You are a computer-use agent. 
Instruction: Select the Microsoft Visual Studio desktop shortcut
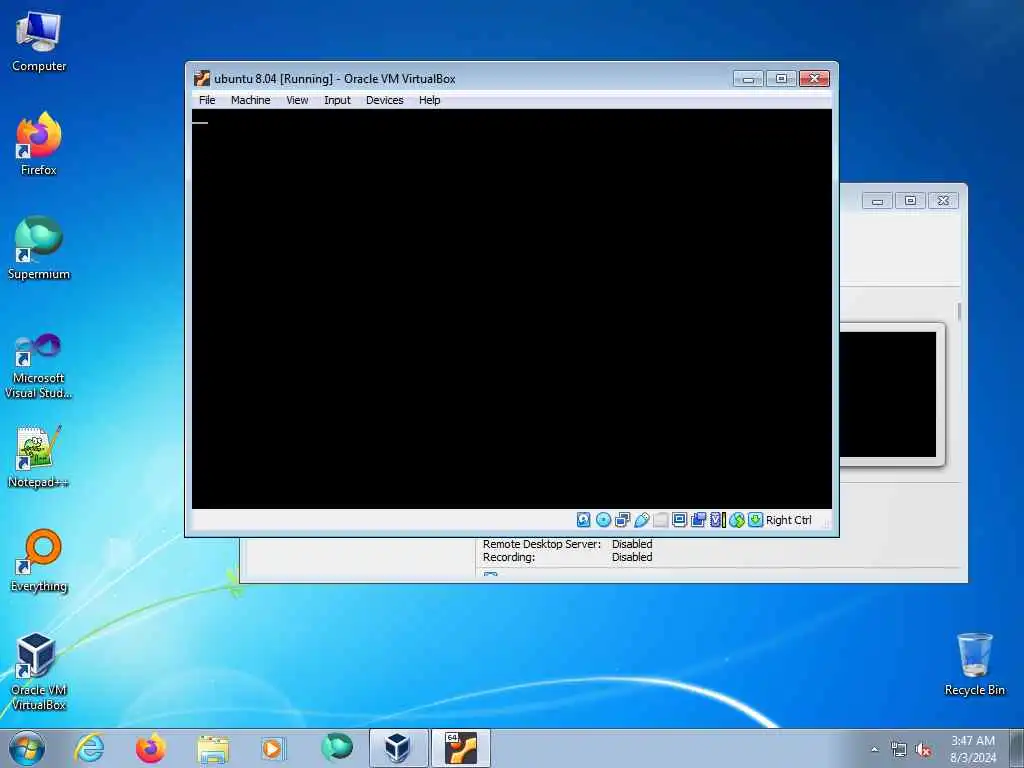coord(39,366)
